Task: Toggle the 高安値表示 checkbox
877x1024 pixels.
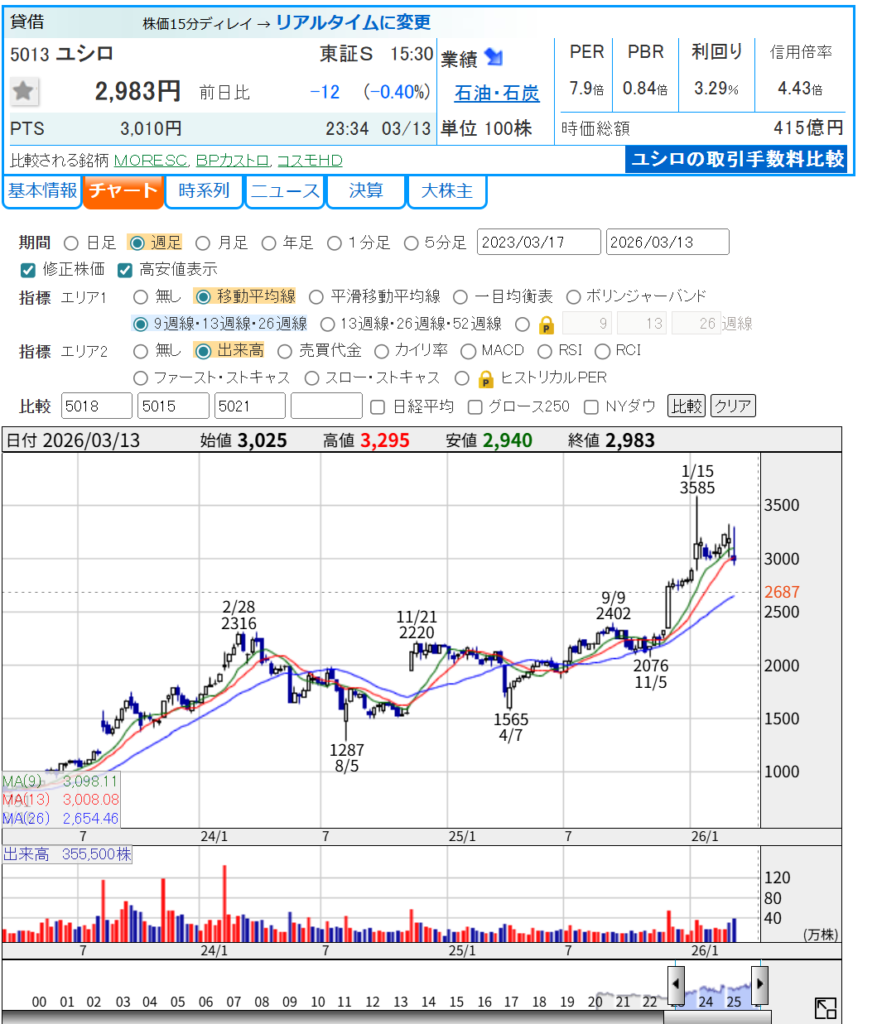Action: [x=125, y=270]
